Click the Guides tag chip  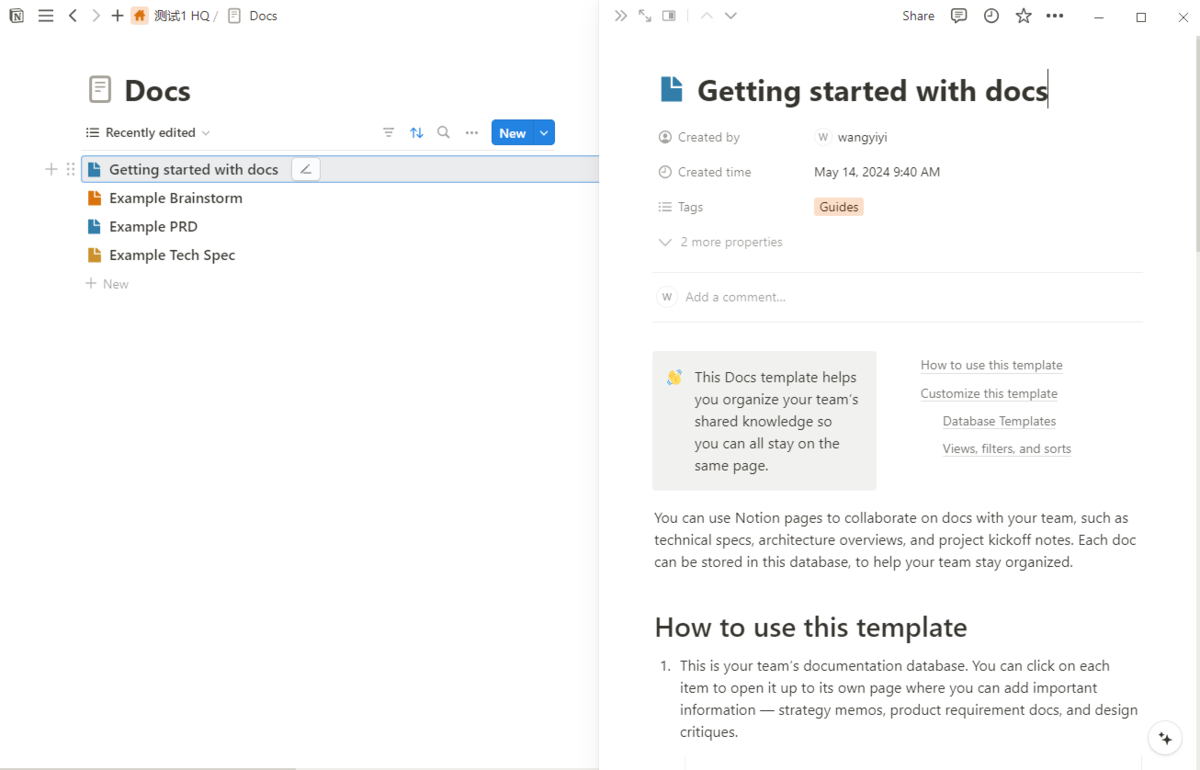[838, 207]
